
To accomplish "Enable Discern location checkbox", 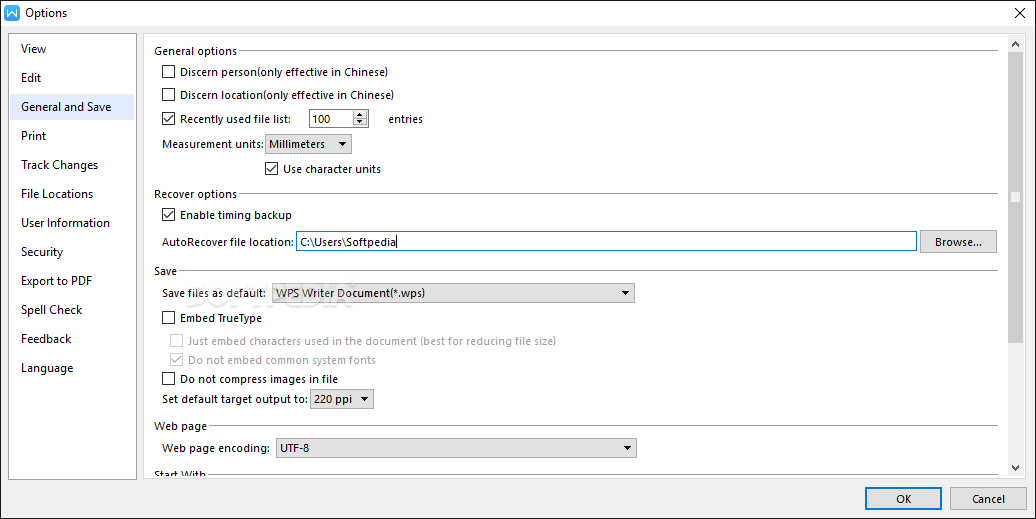I will tap(168, 94).
